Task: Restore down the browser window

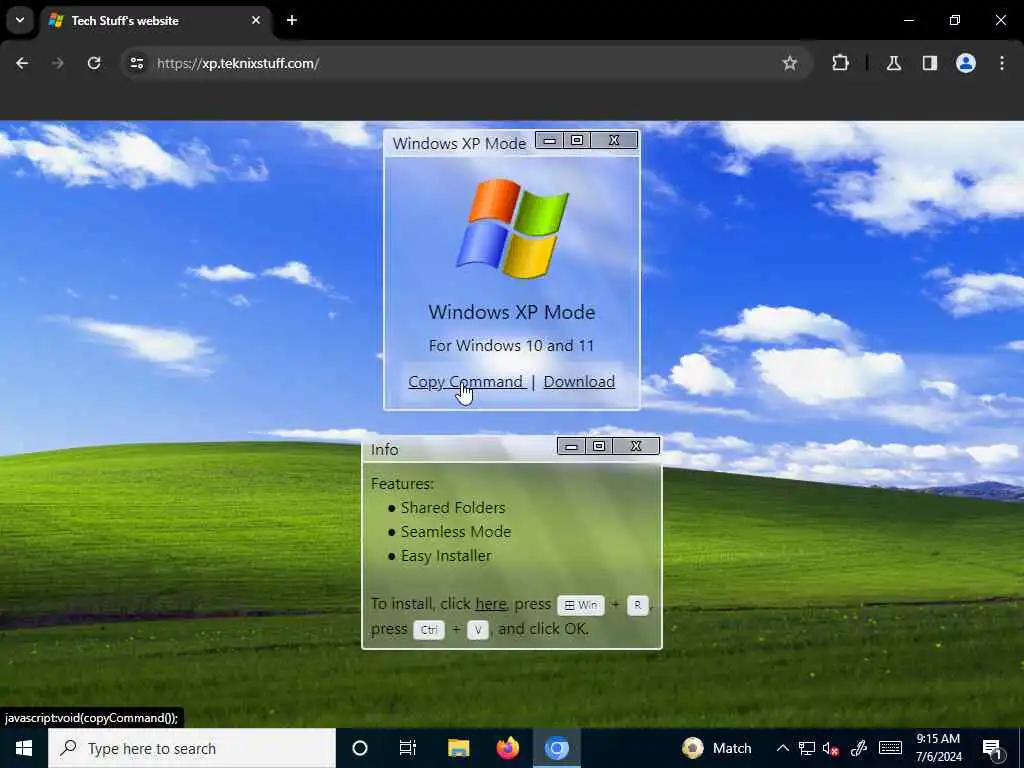Action: click(x=955, y=20)
